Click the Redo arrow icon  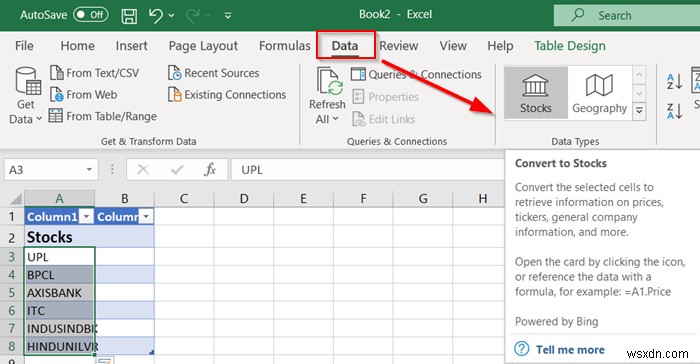point(192,16)
